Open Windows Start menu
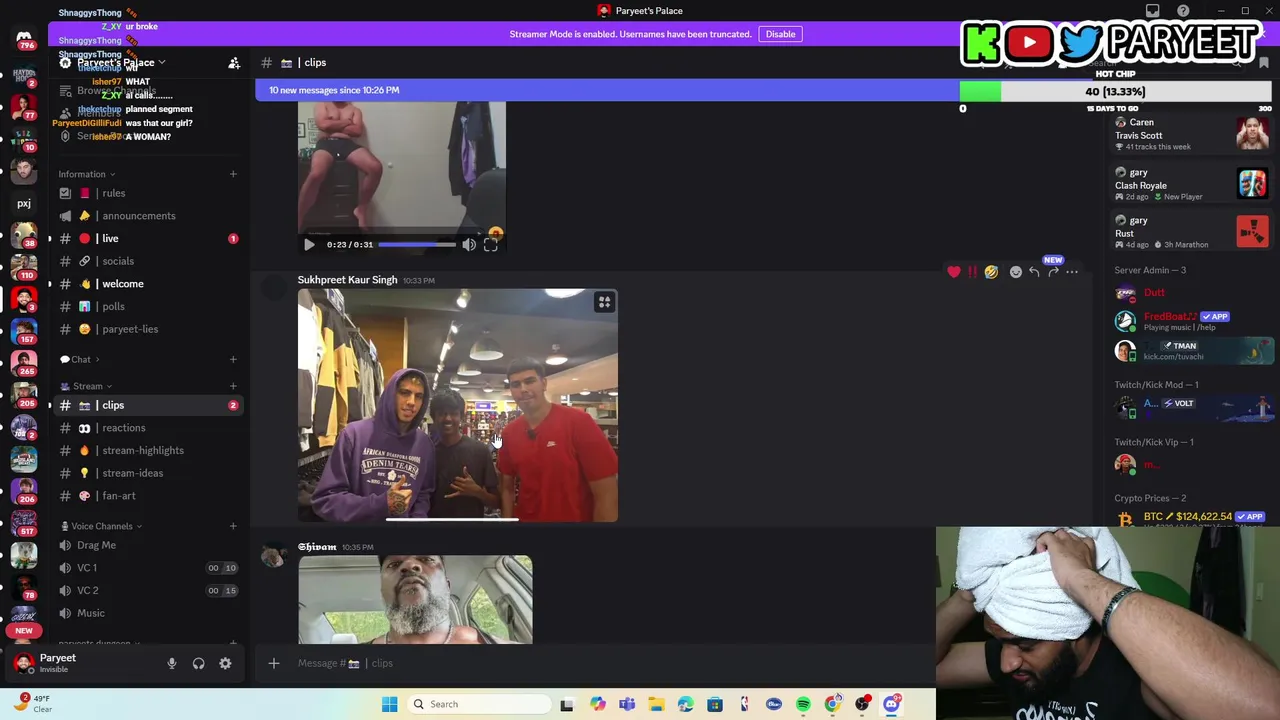1280x720 pixels. pos(389,704)
